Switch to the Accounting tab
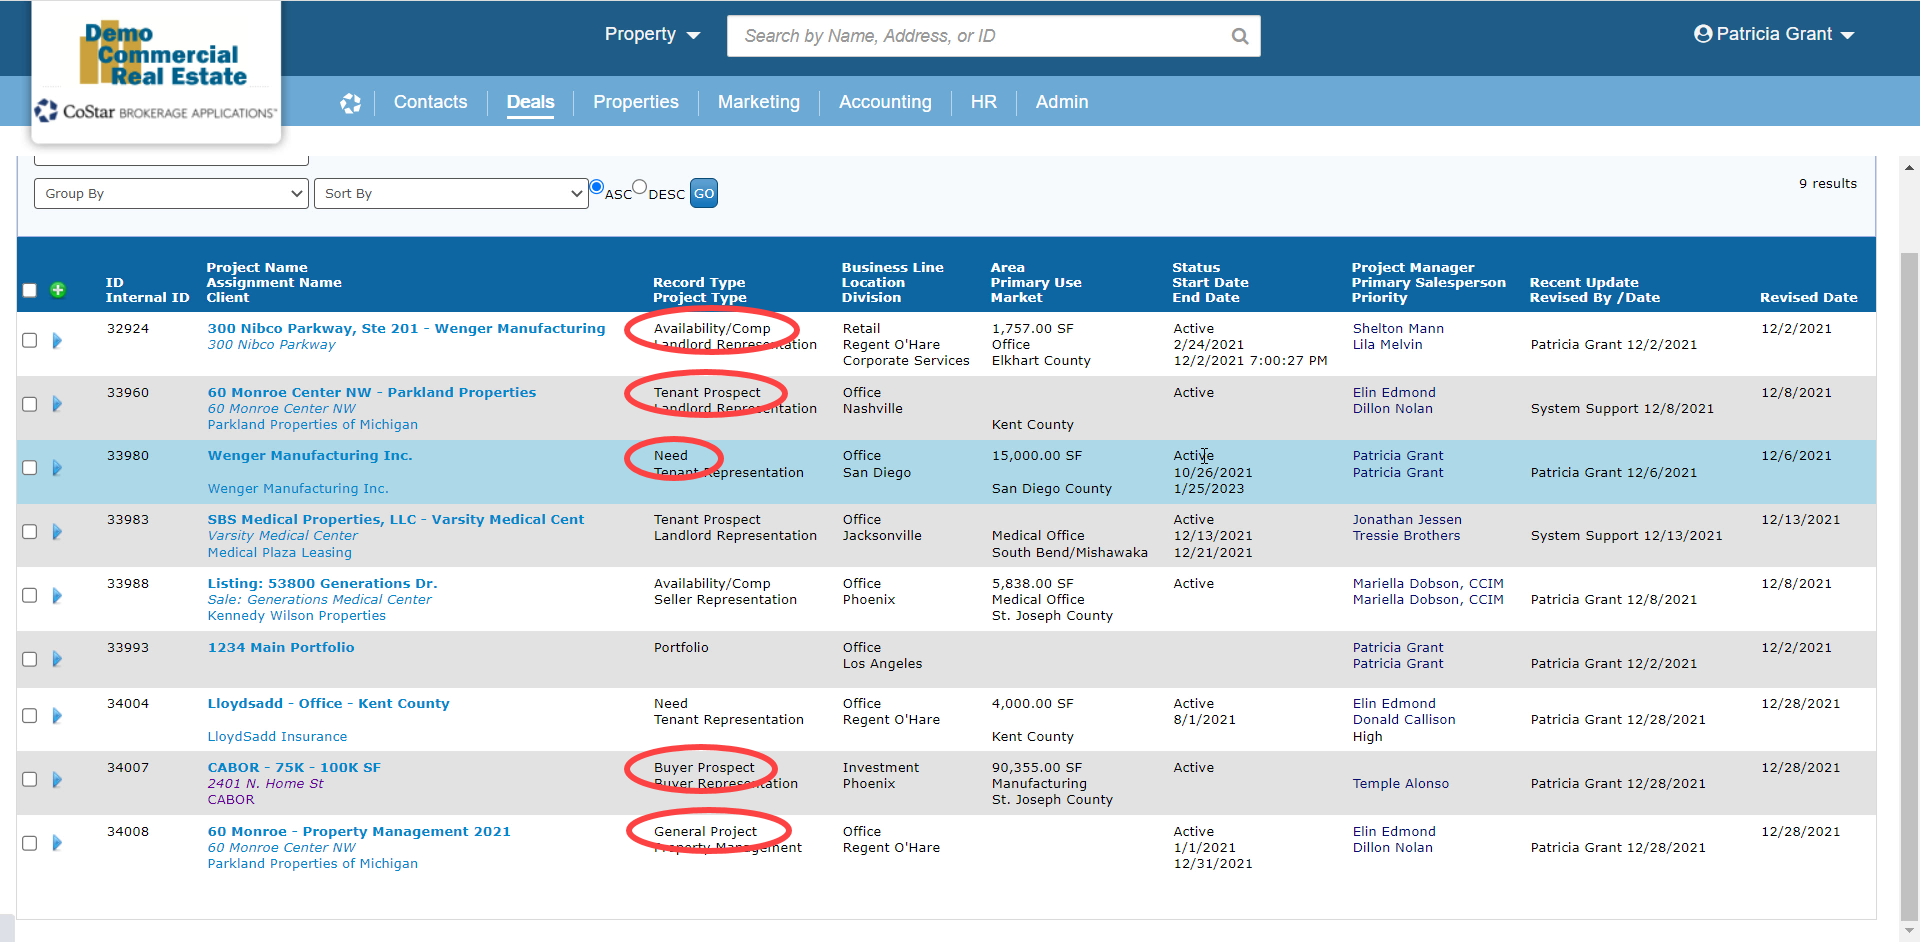Screen dimensions: 1920x942 click(884, 102)
